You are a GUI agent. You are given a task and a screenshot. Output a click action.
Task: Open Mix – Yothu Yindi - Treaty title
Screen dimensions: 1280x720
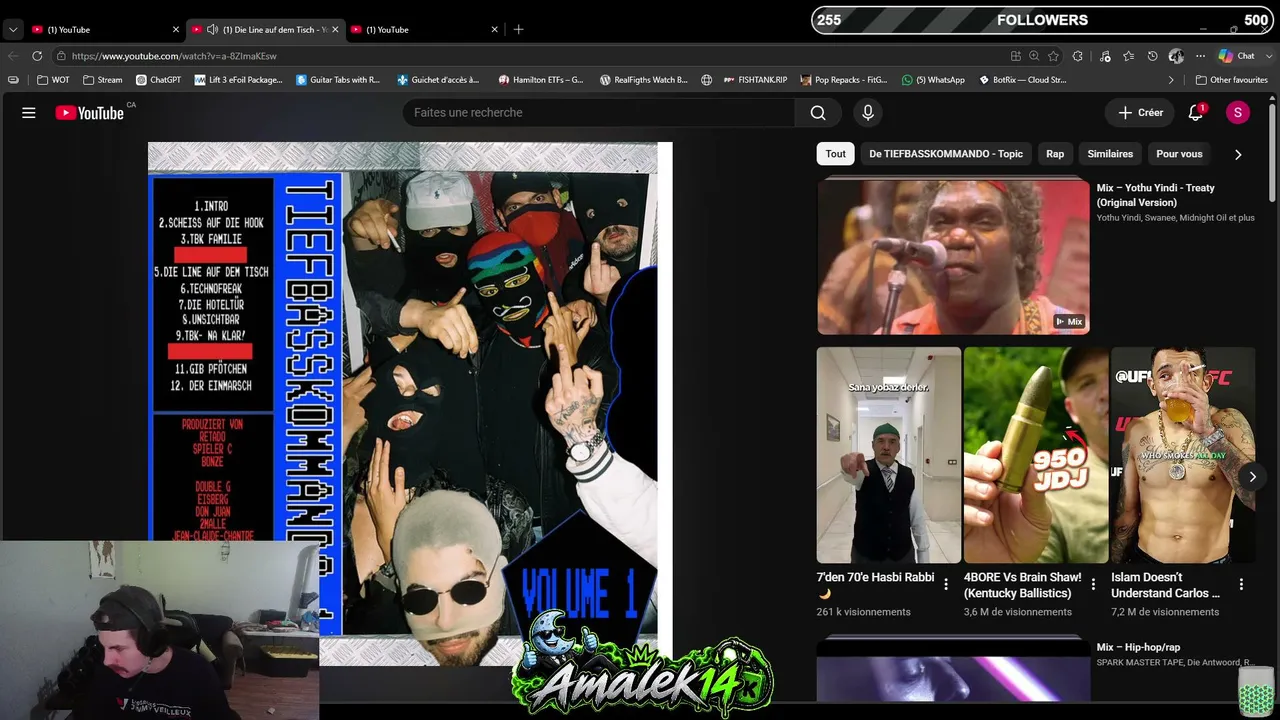pos(1155,195)
